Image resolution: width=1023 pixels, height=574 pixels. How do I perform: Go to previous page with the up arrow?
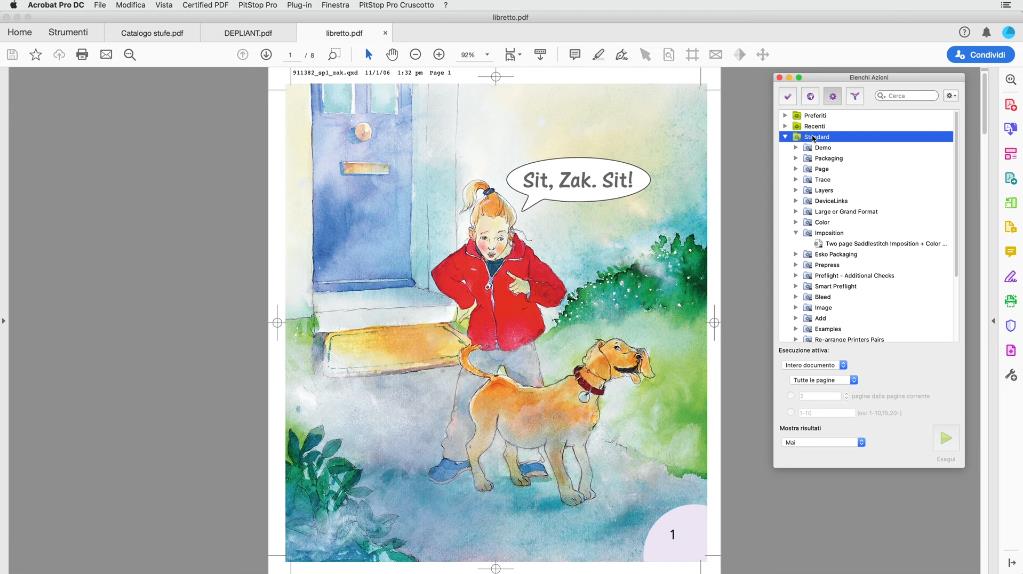click(243, 55)
